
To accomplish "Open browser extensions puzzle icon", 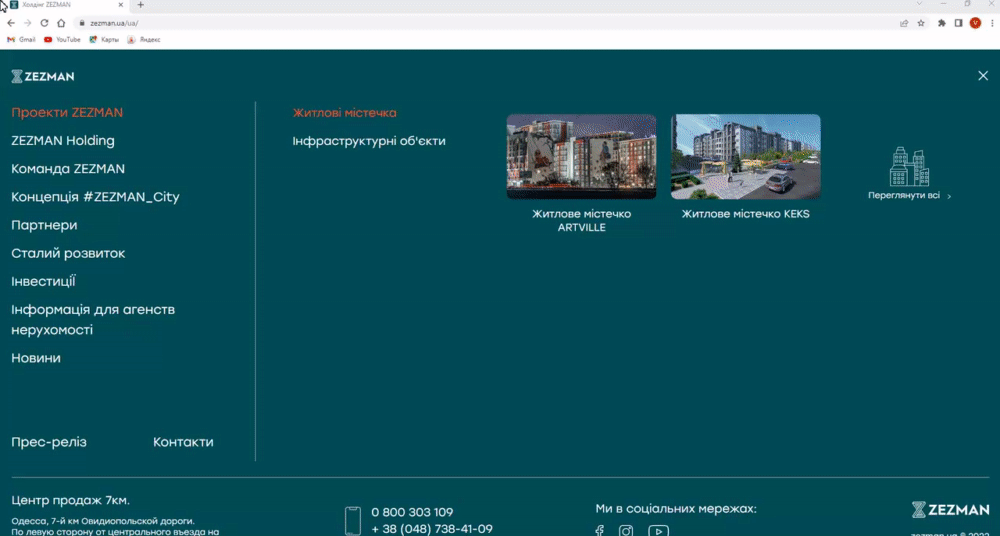I will point(941,23).
